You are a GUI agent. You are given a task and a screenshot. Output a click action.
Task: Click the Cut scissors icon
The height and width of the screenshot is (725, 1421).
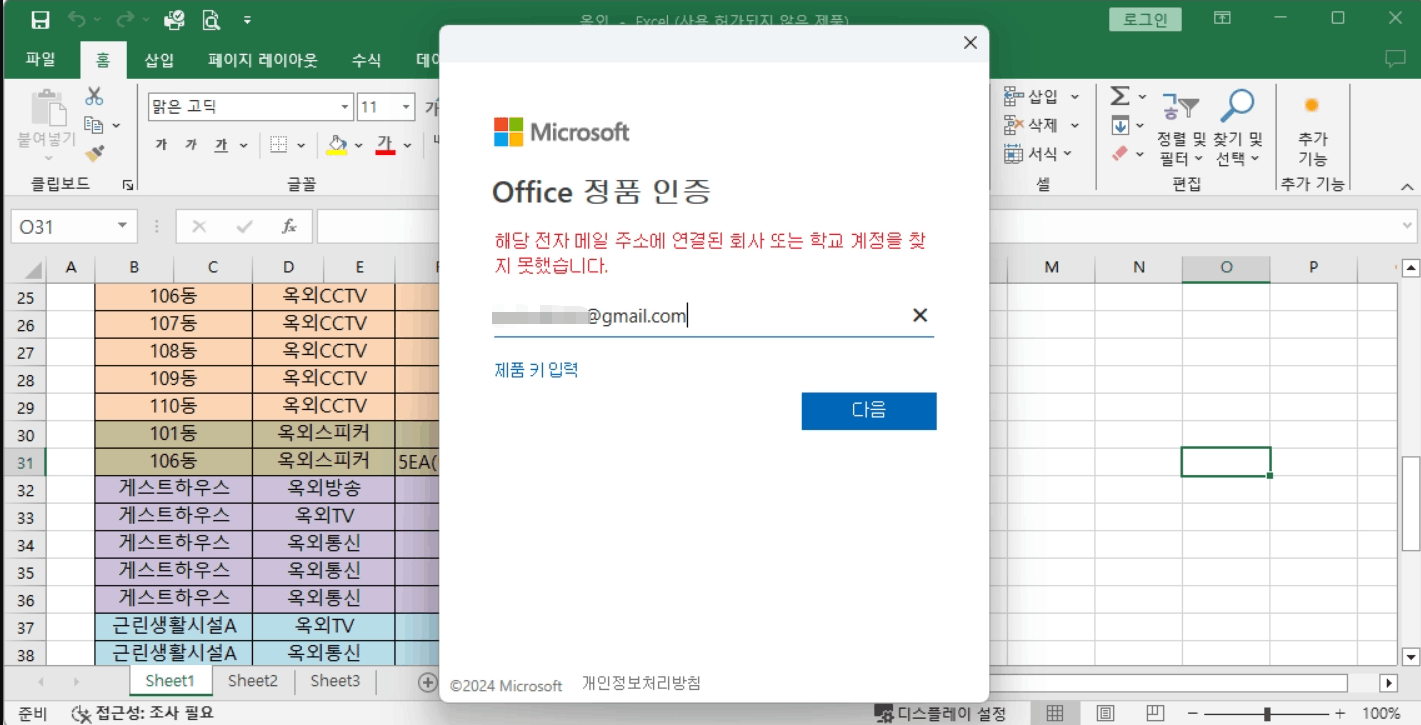tap(94, 96)
